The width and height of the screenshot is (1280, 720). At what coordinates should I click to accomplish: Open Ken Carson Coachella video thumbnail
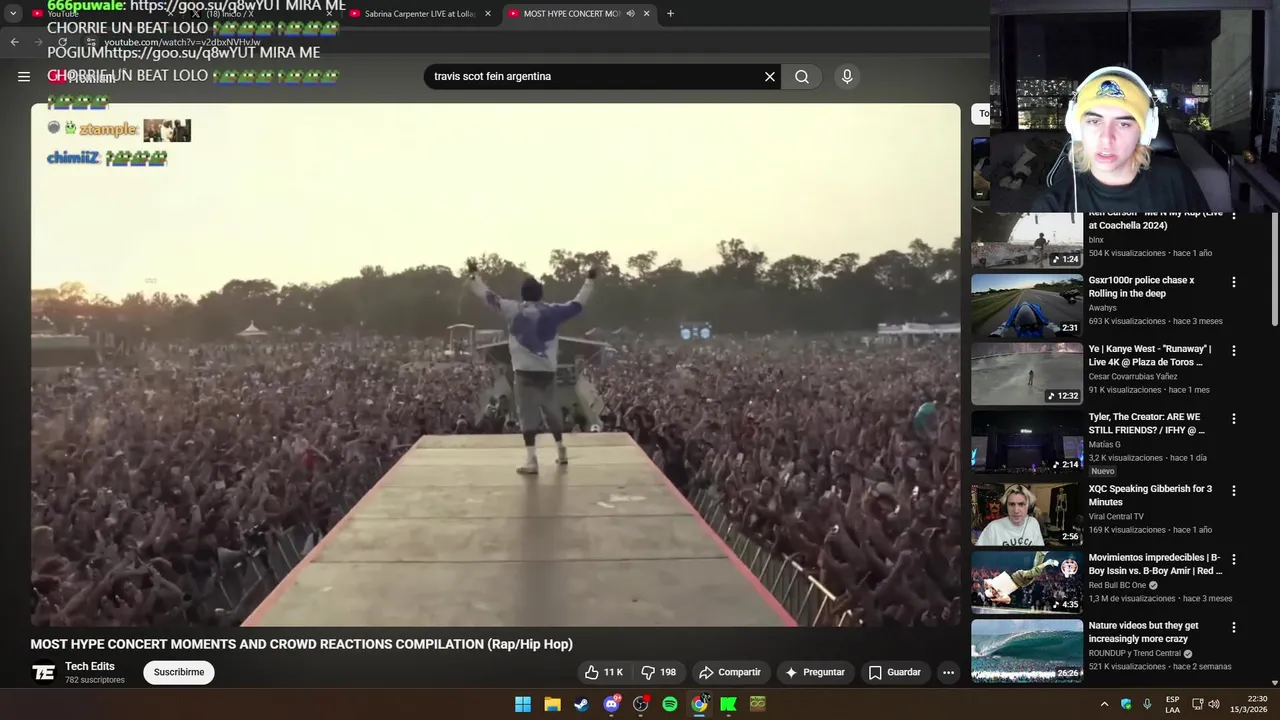click(x=1027, y=240)
